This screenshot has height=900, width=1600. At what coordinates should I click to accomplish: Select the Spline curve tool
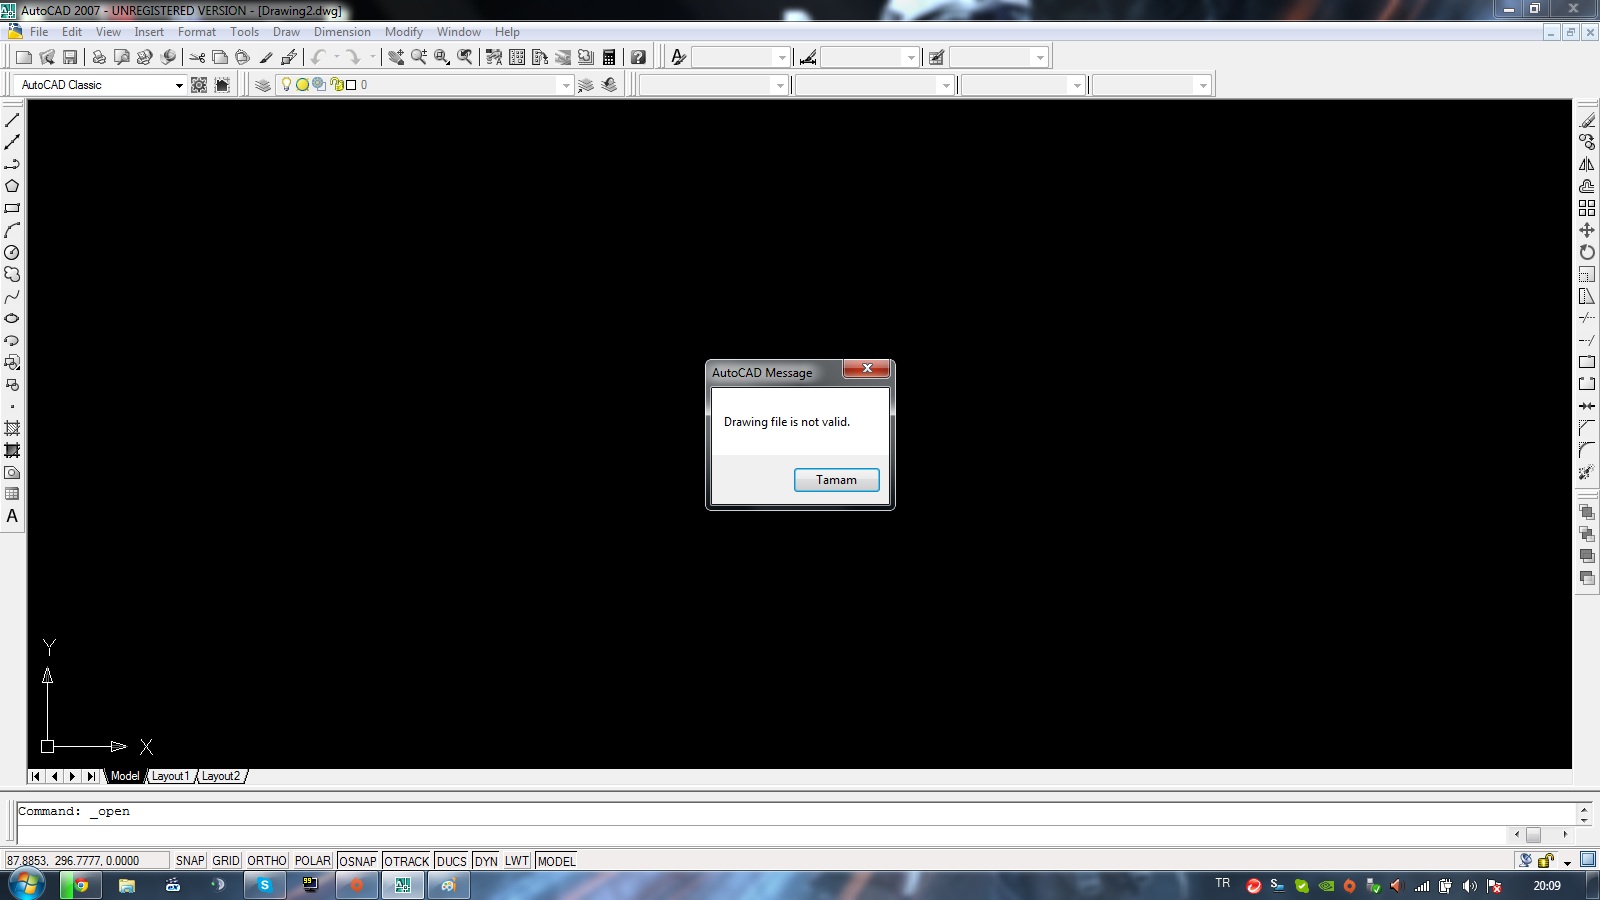(x=12, y=296)
